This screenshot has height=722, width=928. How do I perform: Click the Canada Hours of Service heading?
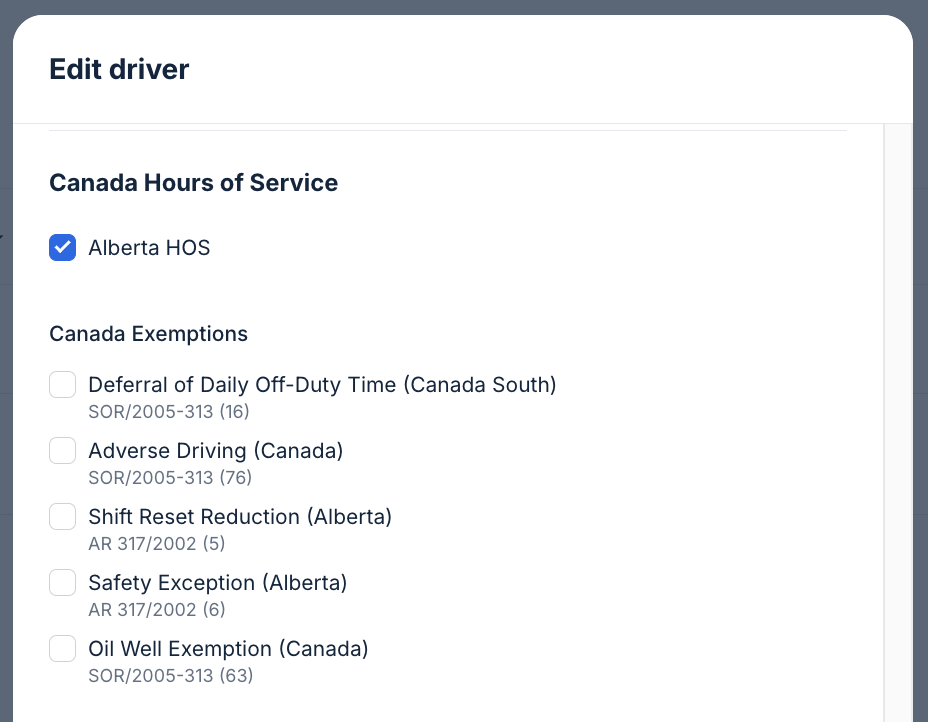194,183
